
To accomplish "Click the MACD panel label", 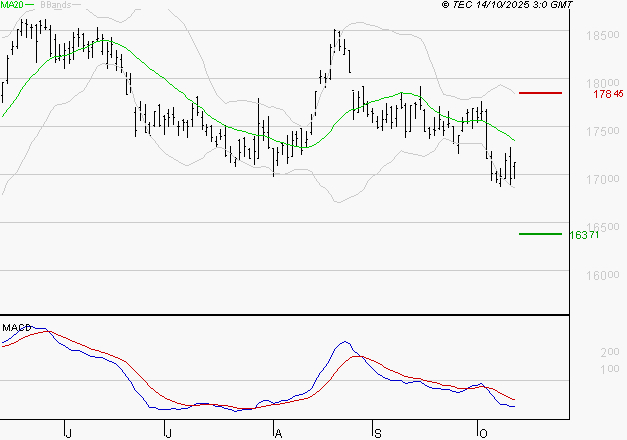I will (x=15, y=327).
